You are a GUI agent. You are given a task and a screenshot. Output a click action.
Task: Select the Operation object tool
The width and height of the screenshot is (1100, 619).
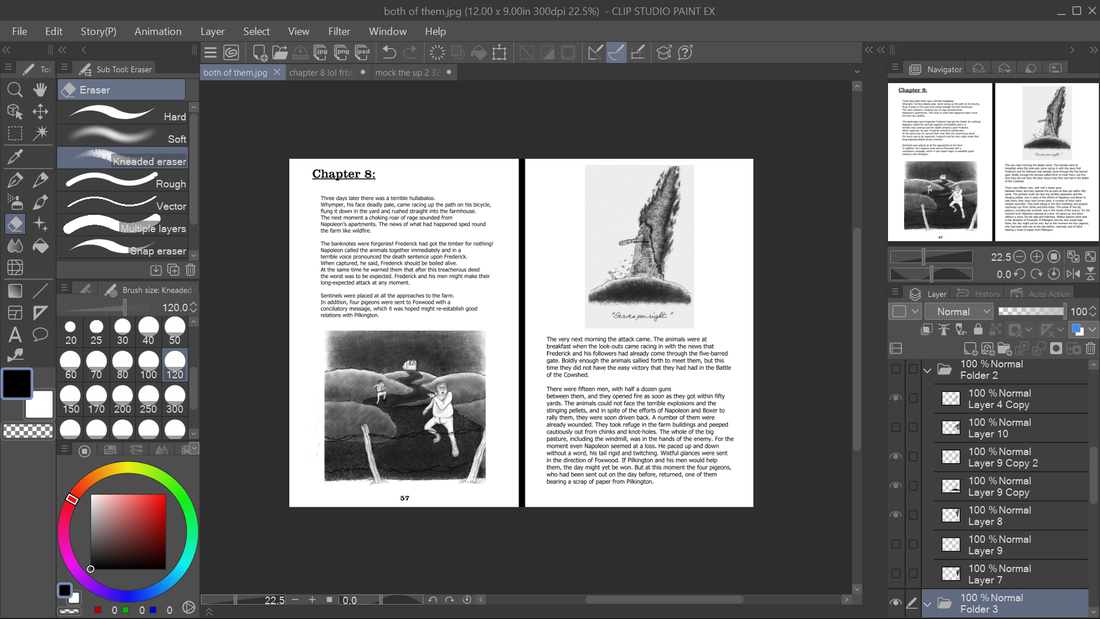tap(15, 112)
